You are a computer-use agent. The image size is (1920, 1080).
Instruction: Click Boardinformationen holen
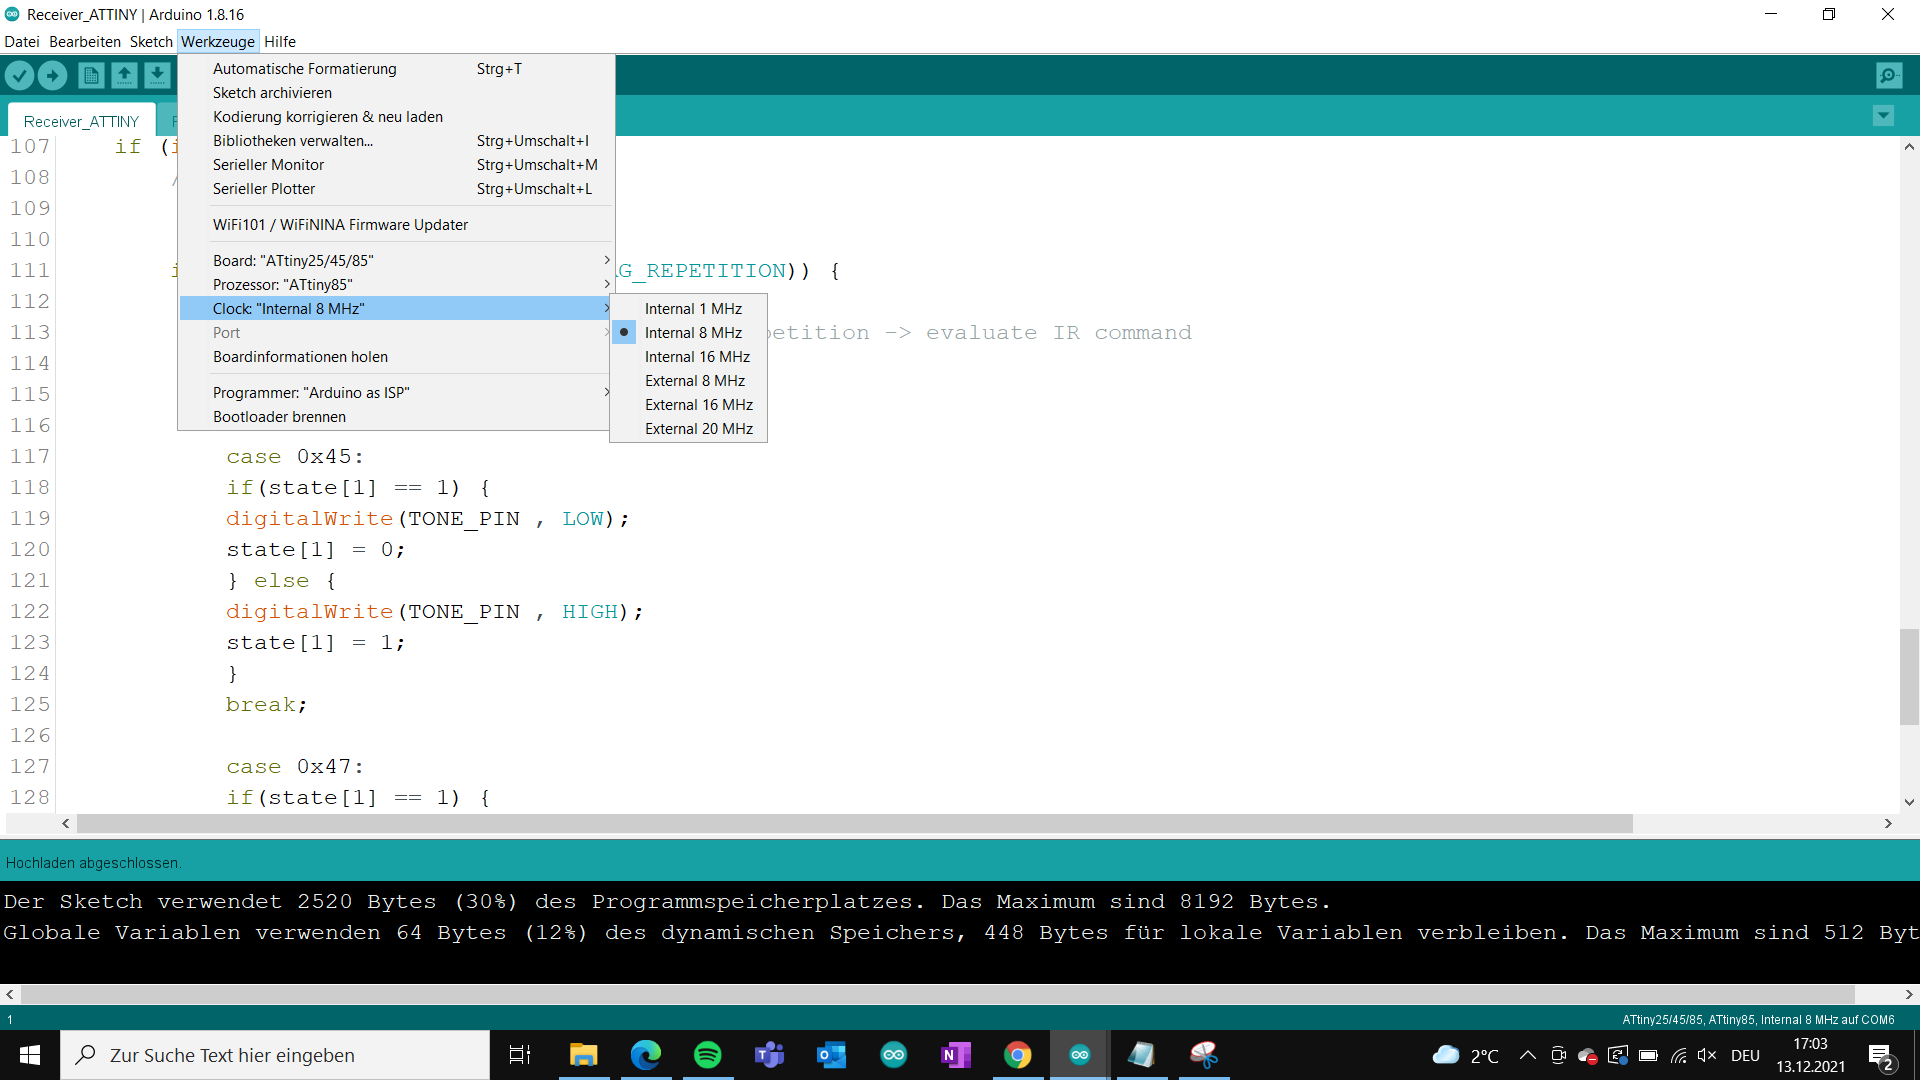(396, 357)
